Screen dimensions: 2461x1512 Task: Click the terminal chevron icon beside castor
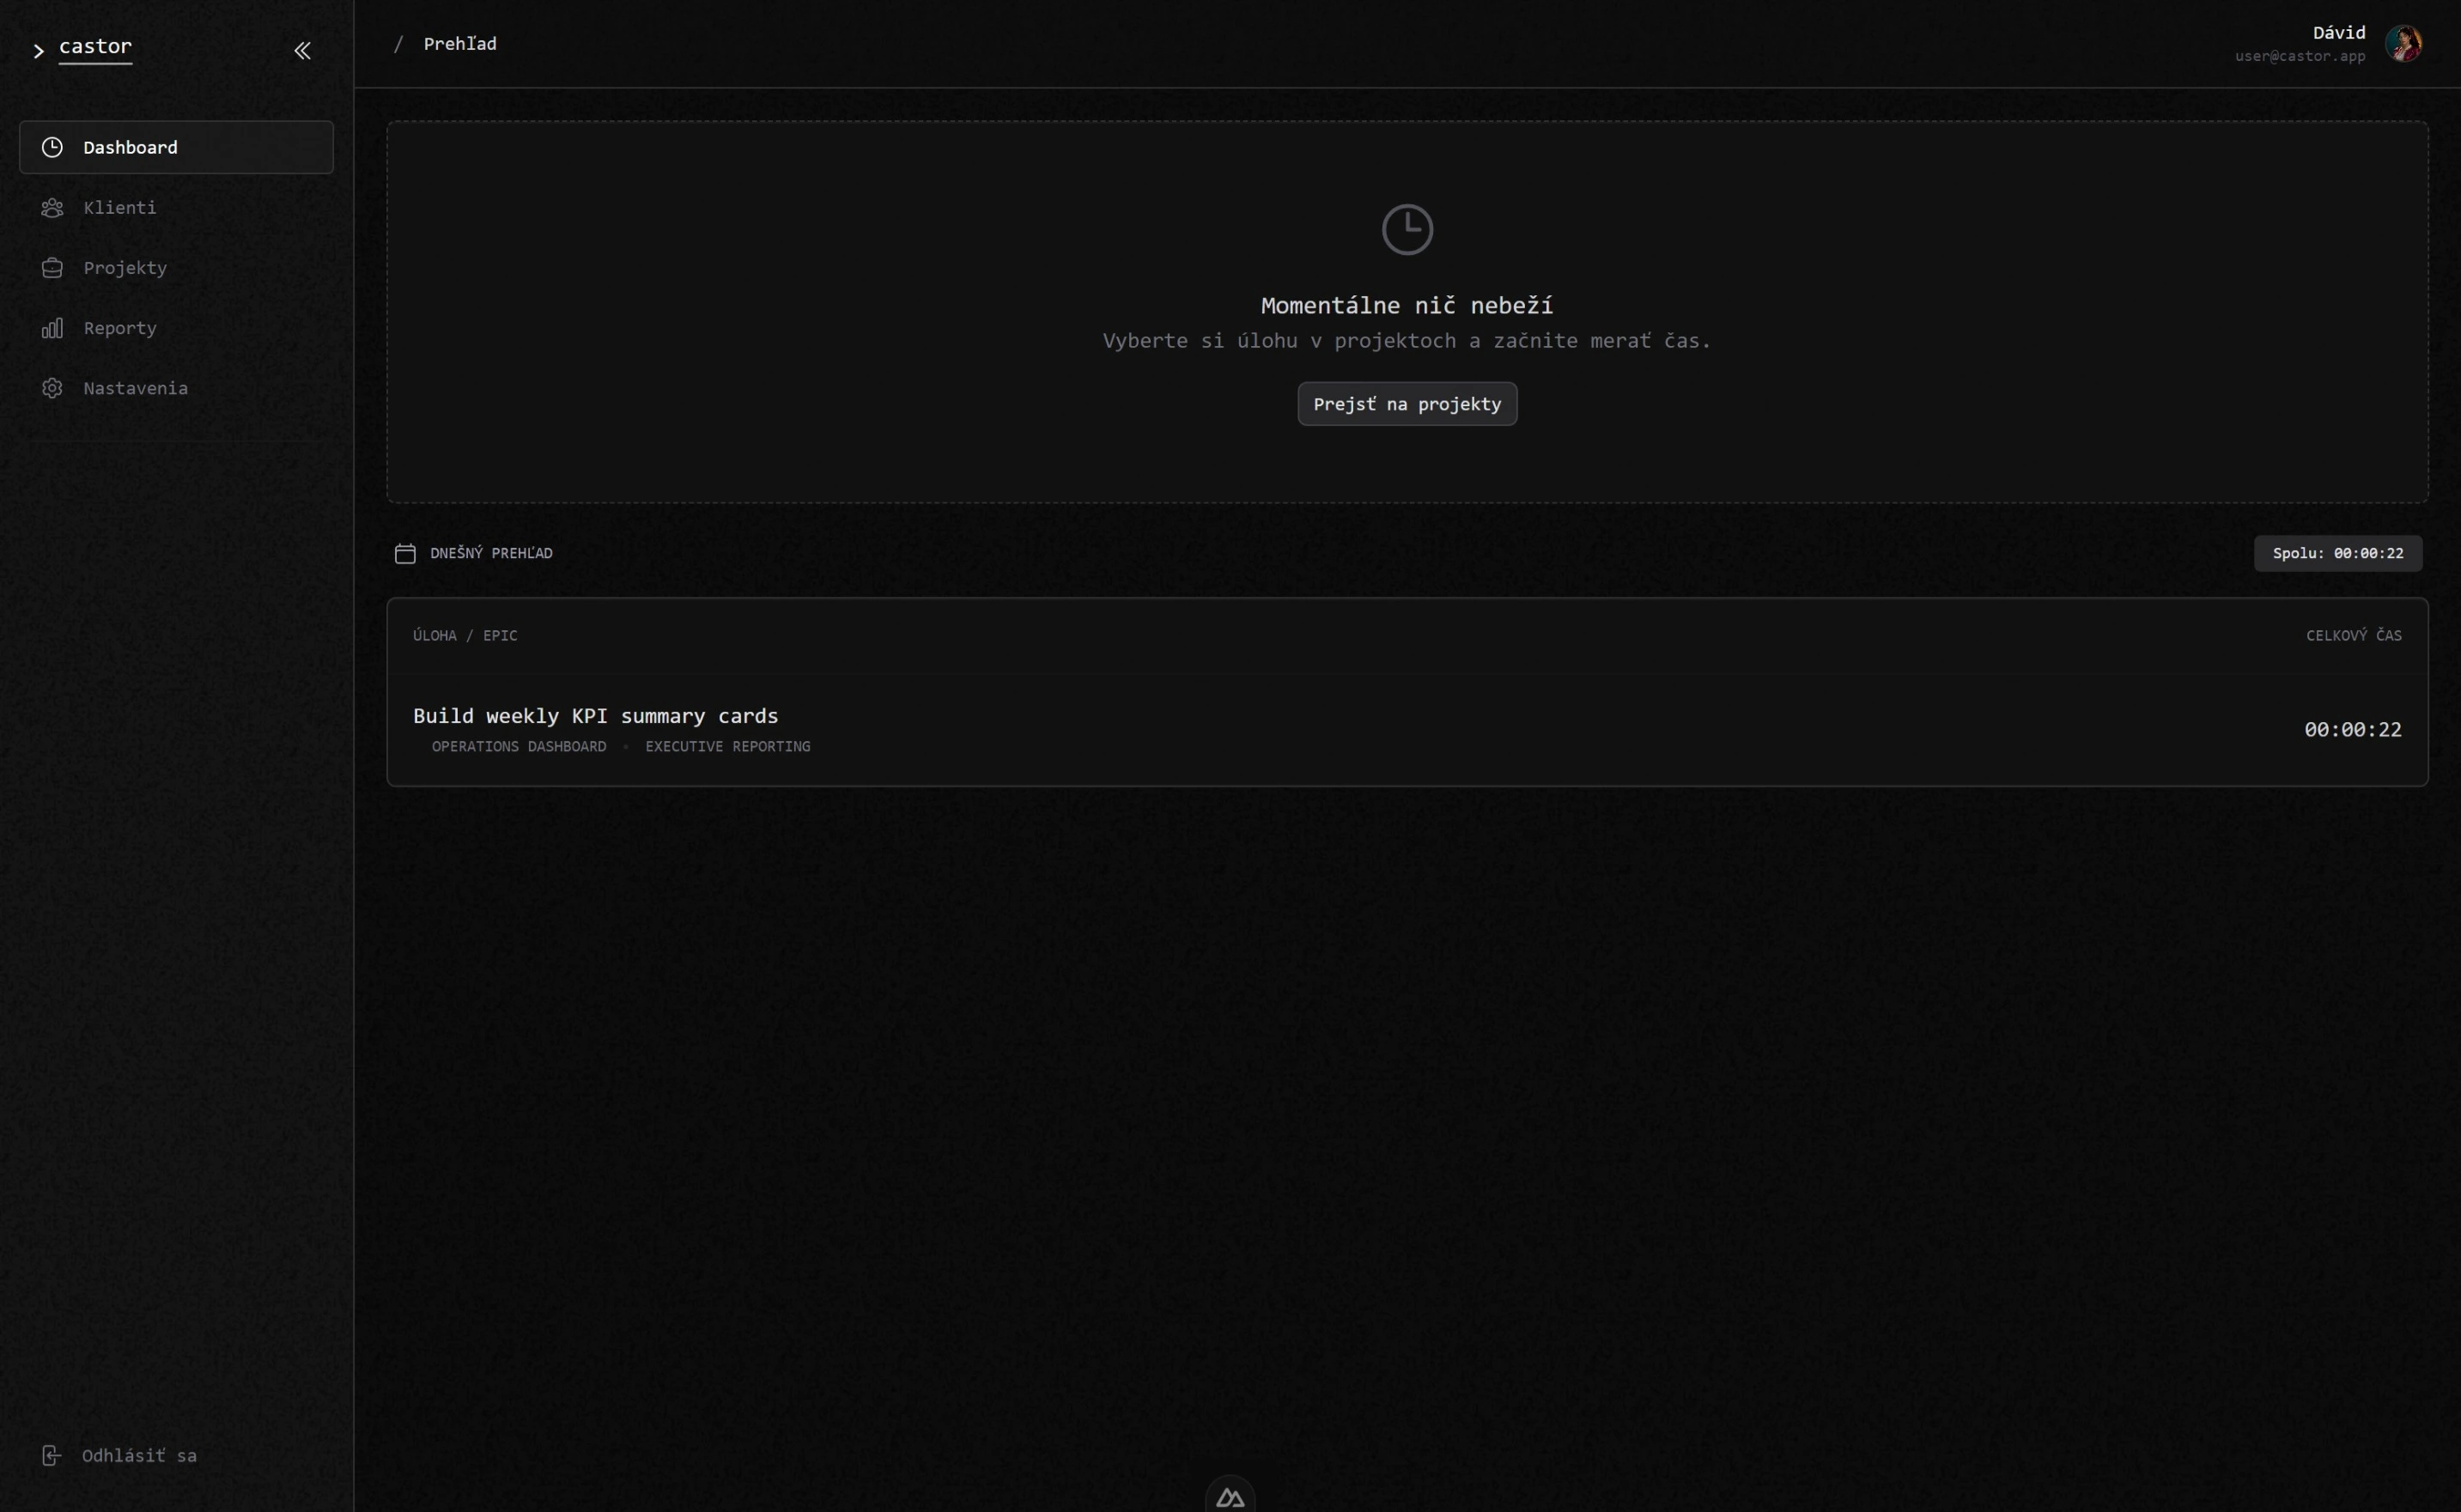tap(39, 51)
